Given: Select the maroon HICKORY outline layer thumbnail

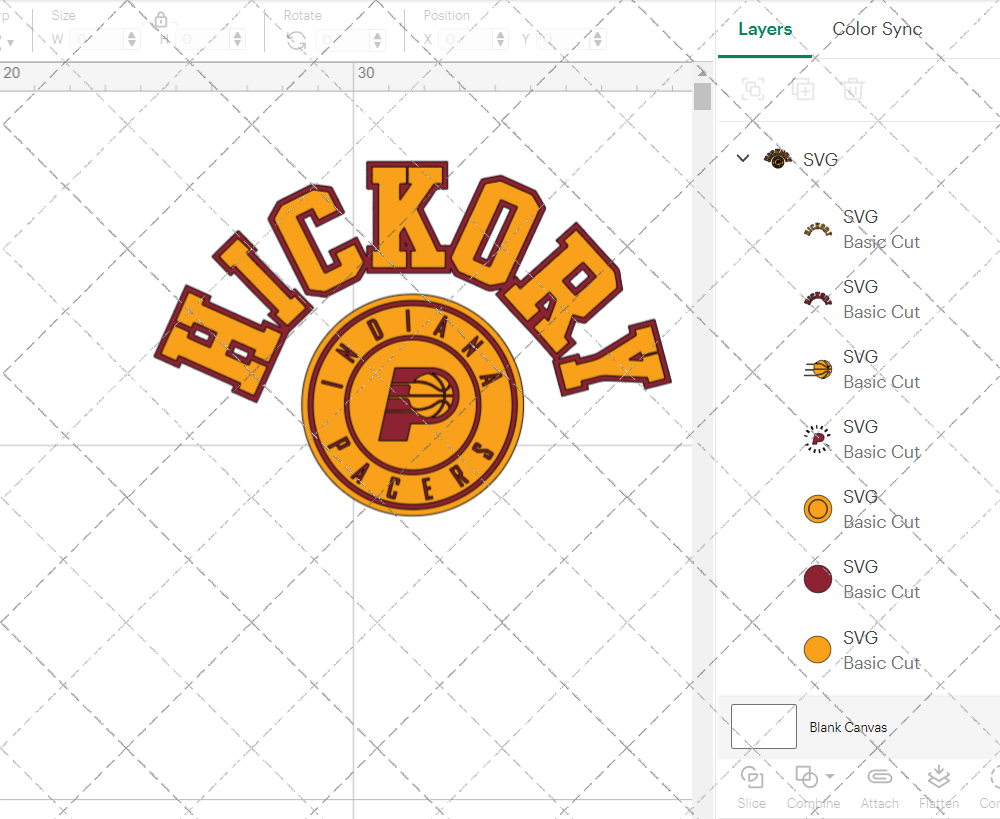Looking at the screenshot, I should coord(818,299).
